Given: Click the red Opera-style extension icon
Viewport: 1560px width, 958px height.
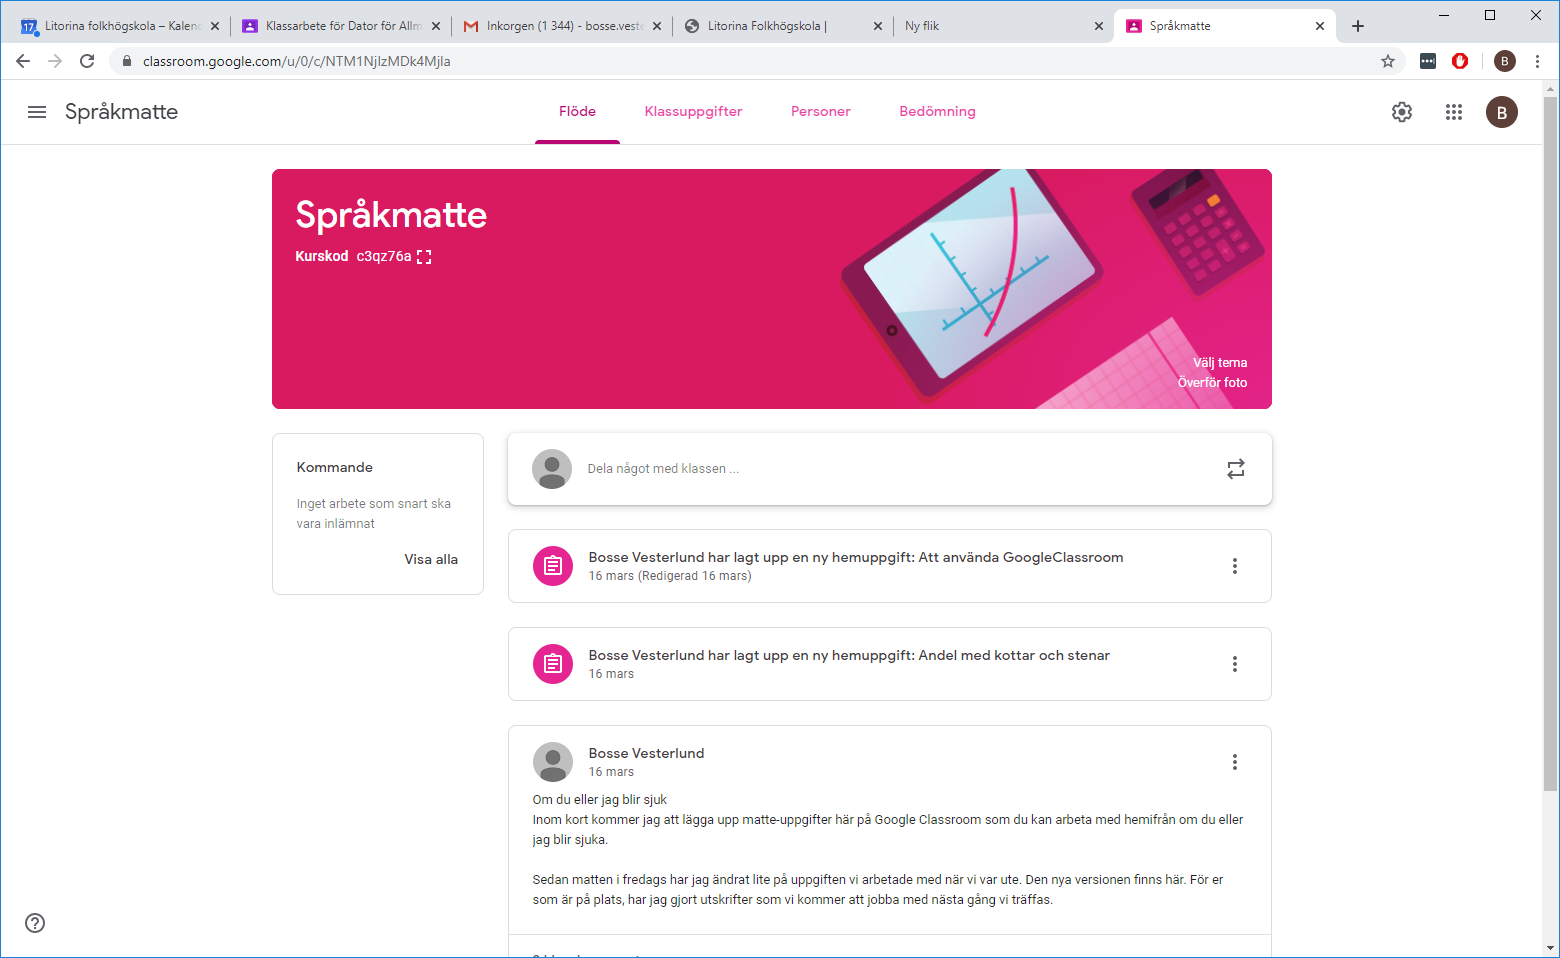Looking at the screenshot, I should (x=1460, y=61).
